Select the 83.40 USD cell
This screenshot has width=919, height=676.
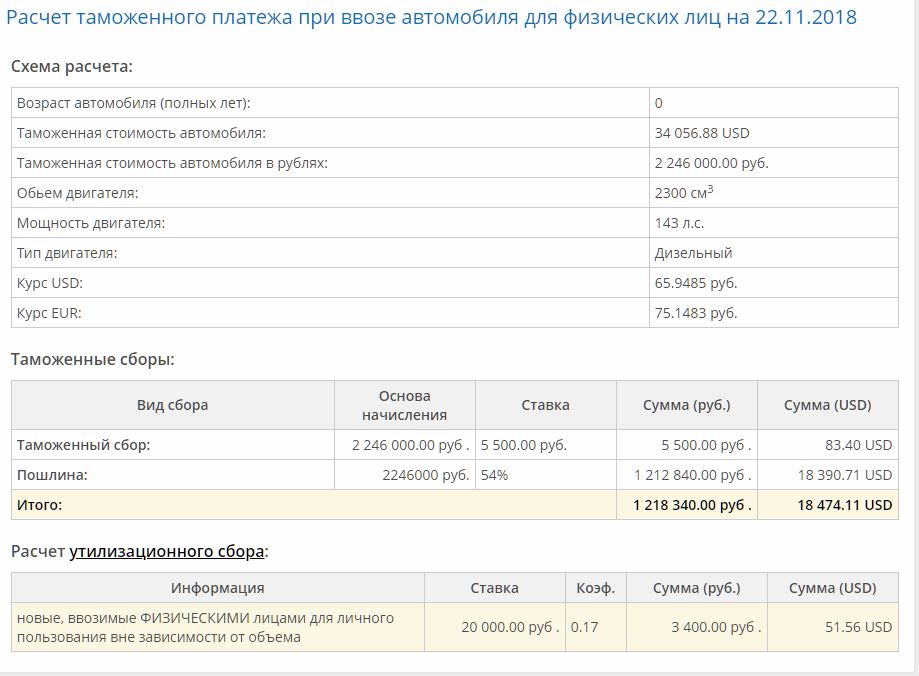pos(858,445)
